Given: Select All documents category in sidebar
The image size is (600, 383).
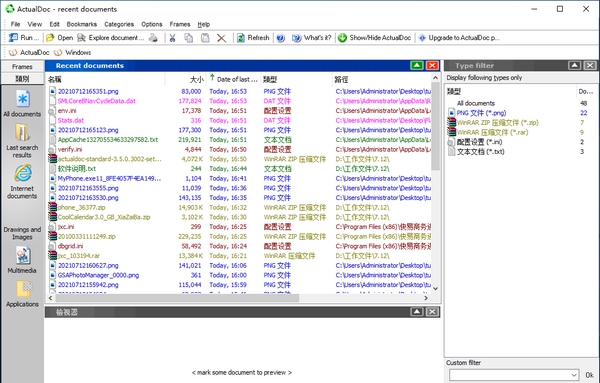Looking at the screenshot, I should [x=22, y=103].
